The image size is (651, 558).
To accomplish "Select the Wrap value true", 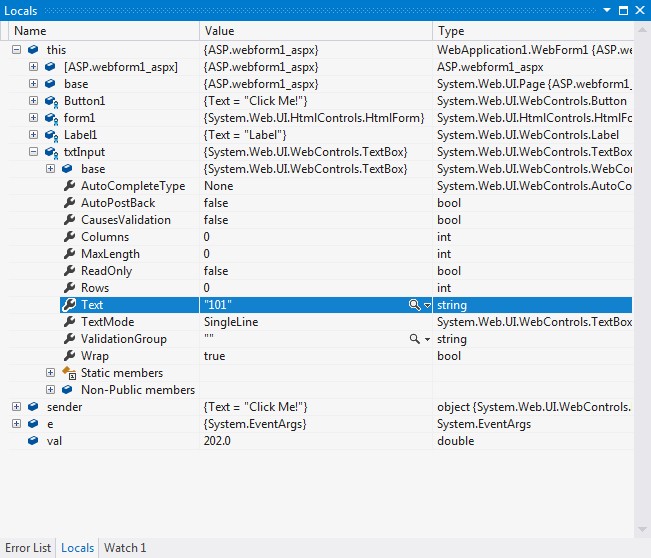I will (x=214, y=356).
